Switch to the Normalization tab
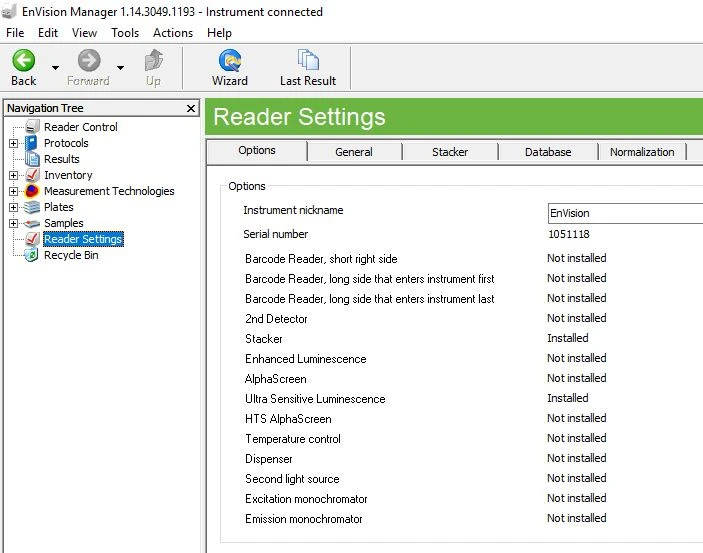The height and width of the screenshot is (553, 703). point(642,152)
